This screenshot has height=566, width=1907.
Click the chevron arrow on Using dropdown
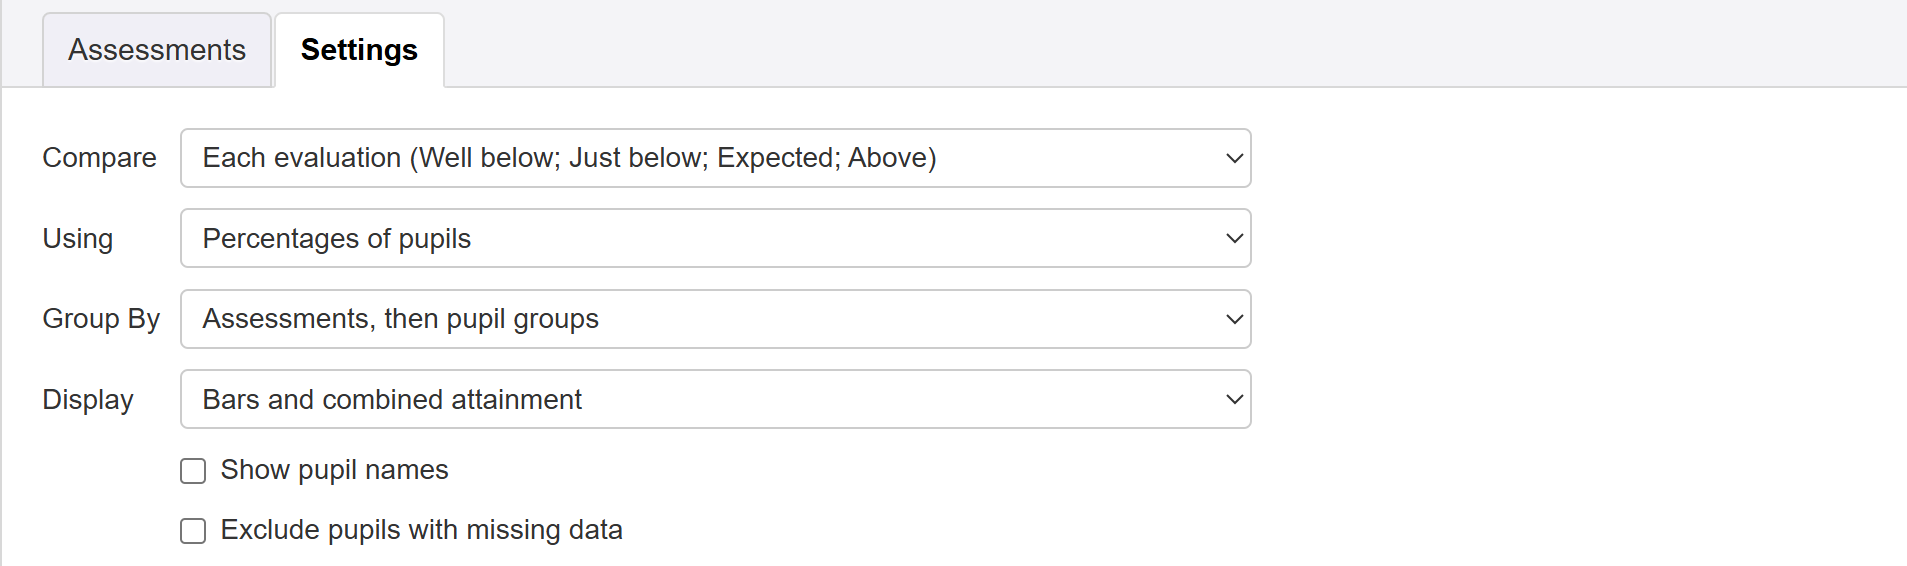pyautogui.click(x=1234, y=238)
